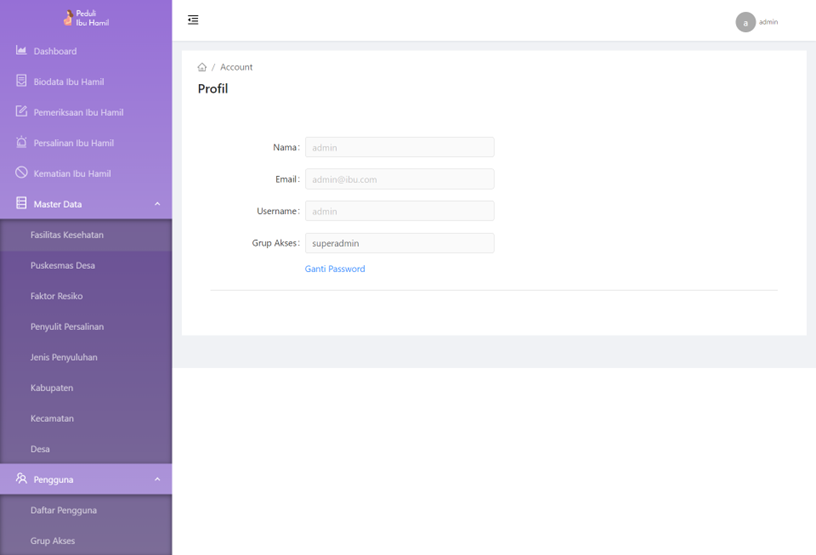
Task: Open Puskesmas Desa menu item
Action: point(63,266)
